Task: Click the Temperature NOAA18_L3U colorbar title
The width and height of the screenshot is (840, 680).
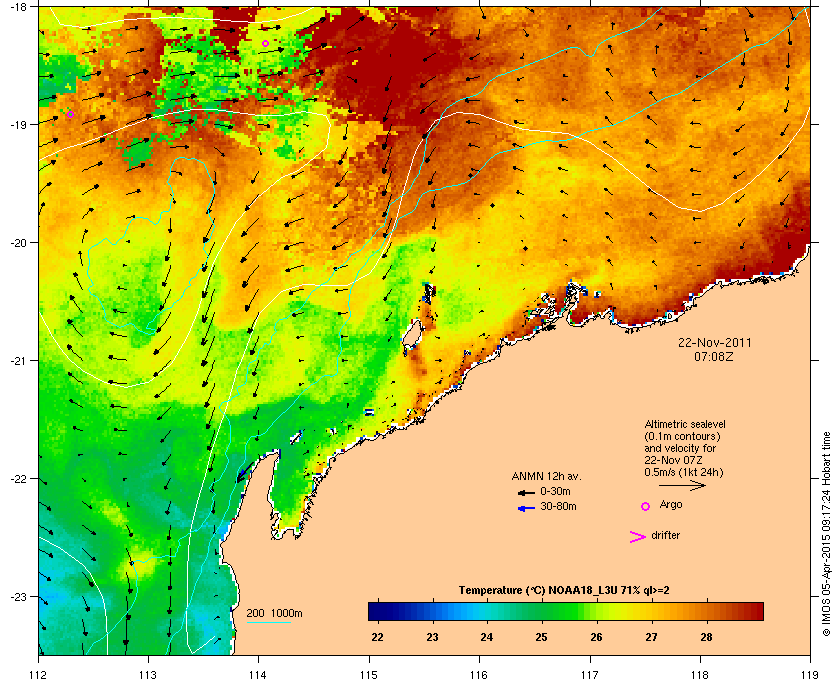Action: (x=564, y=591)
